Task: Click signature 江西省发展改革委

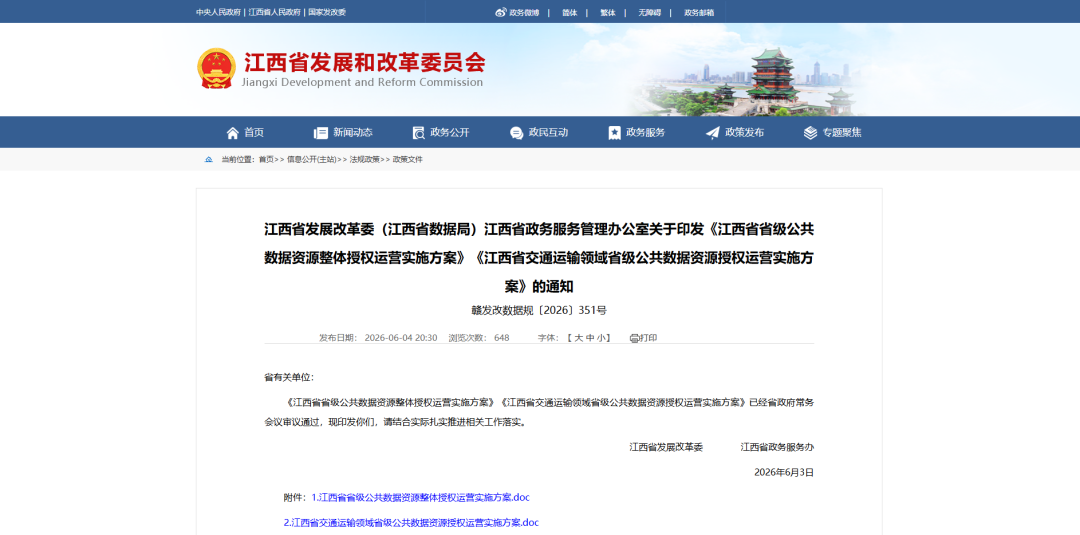Action: (666, 447)
